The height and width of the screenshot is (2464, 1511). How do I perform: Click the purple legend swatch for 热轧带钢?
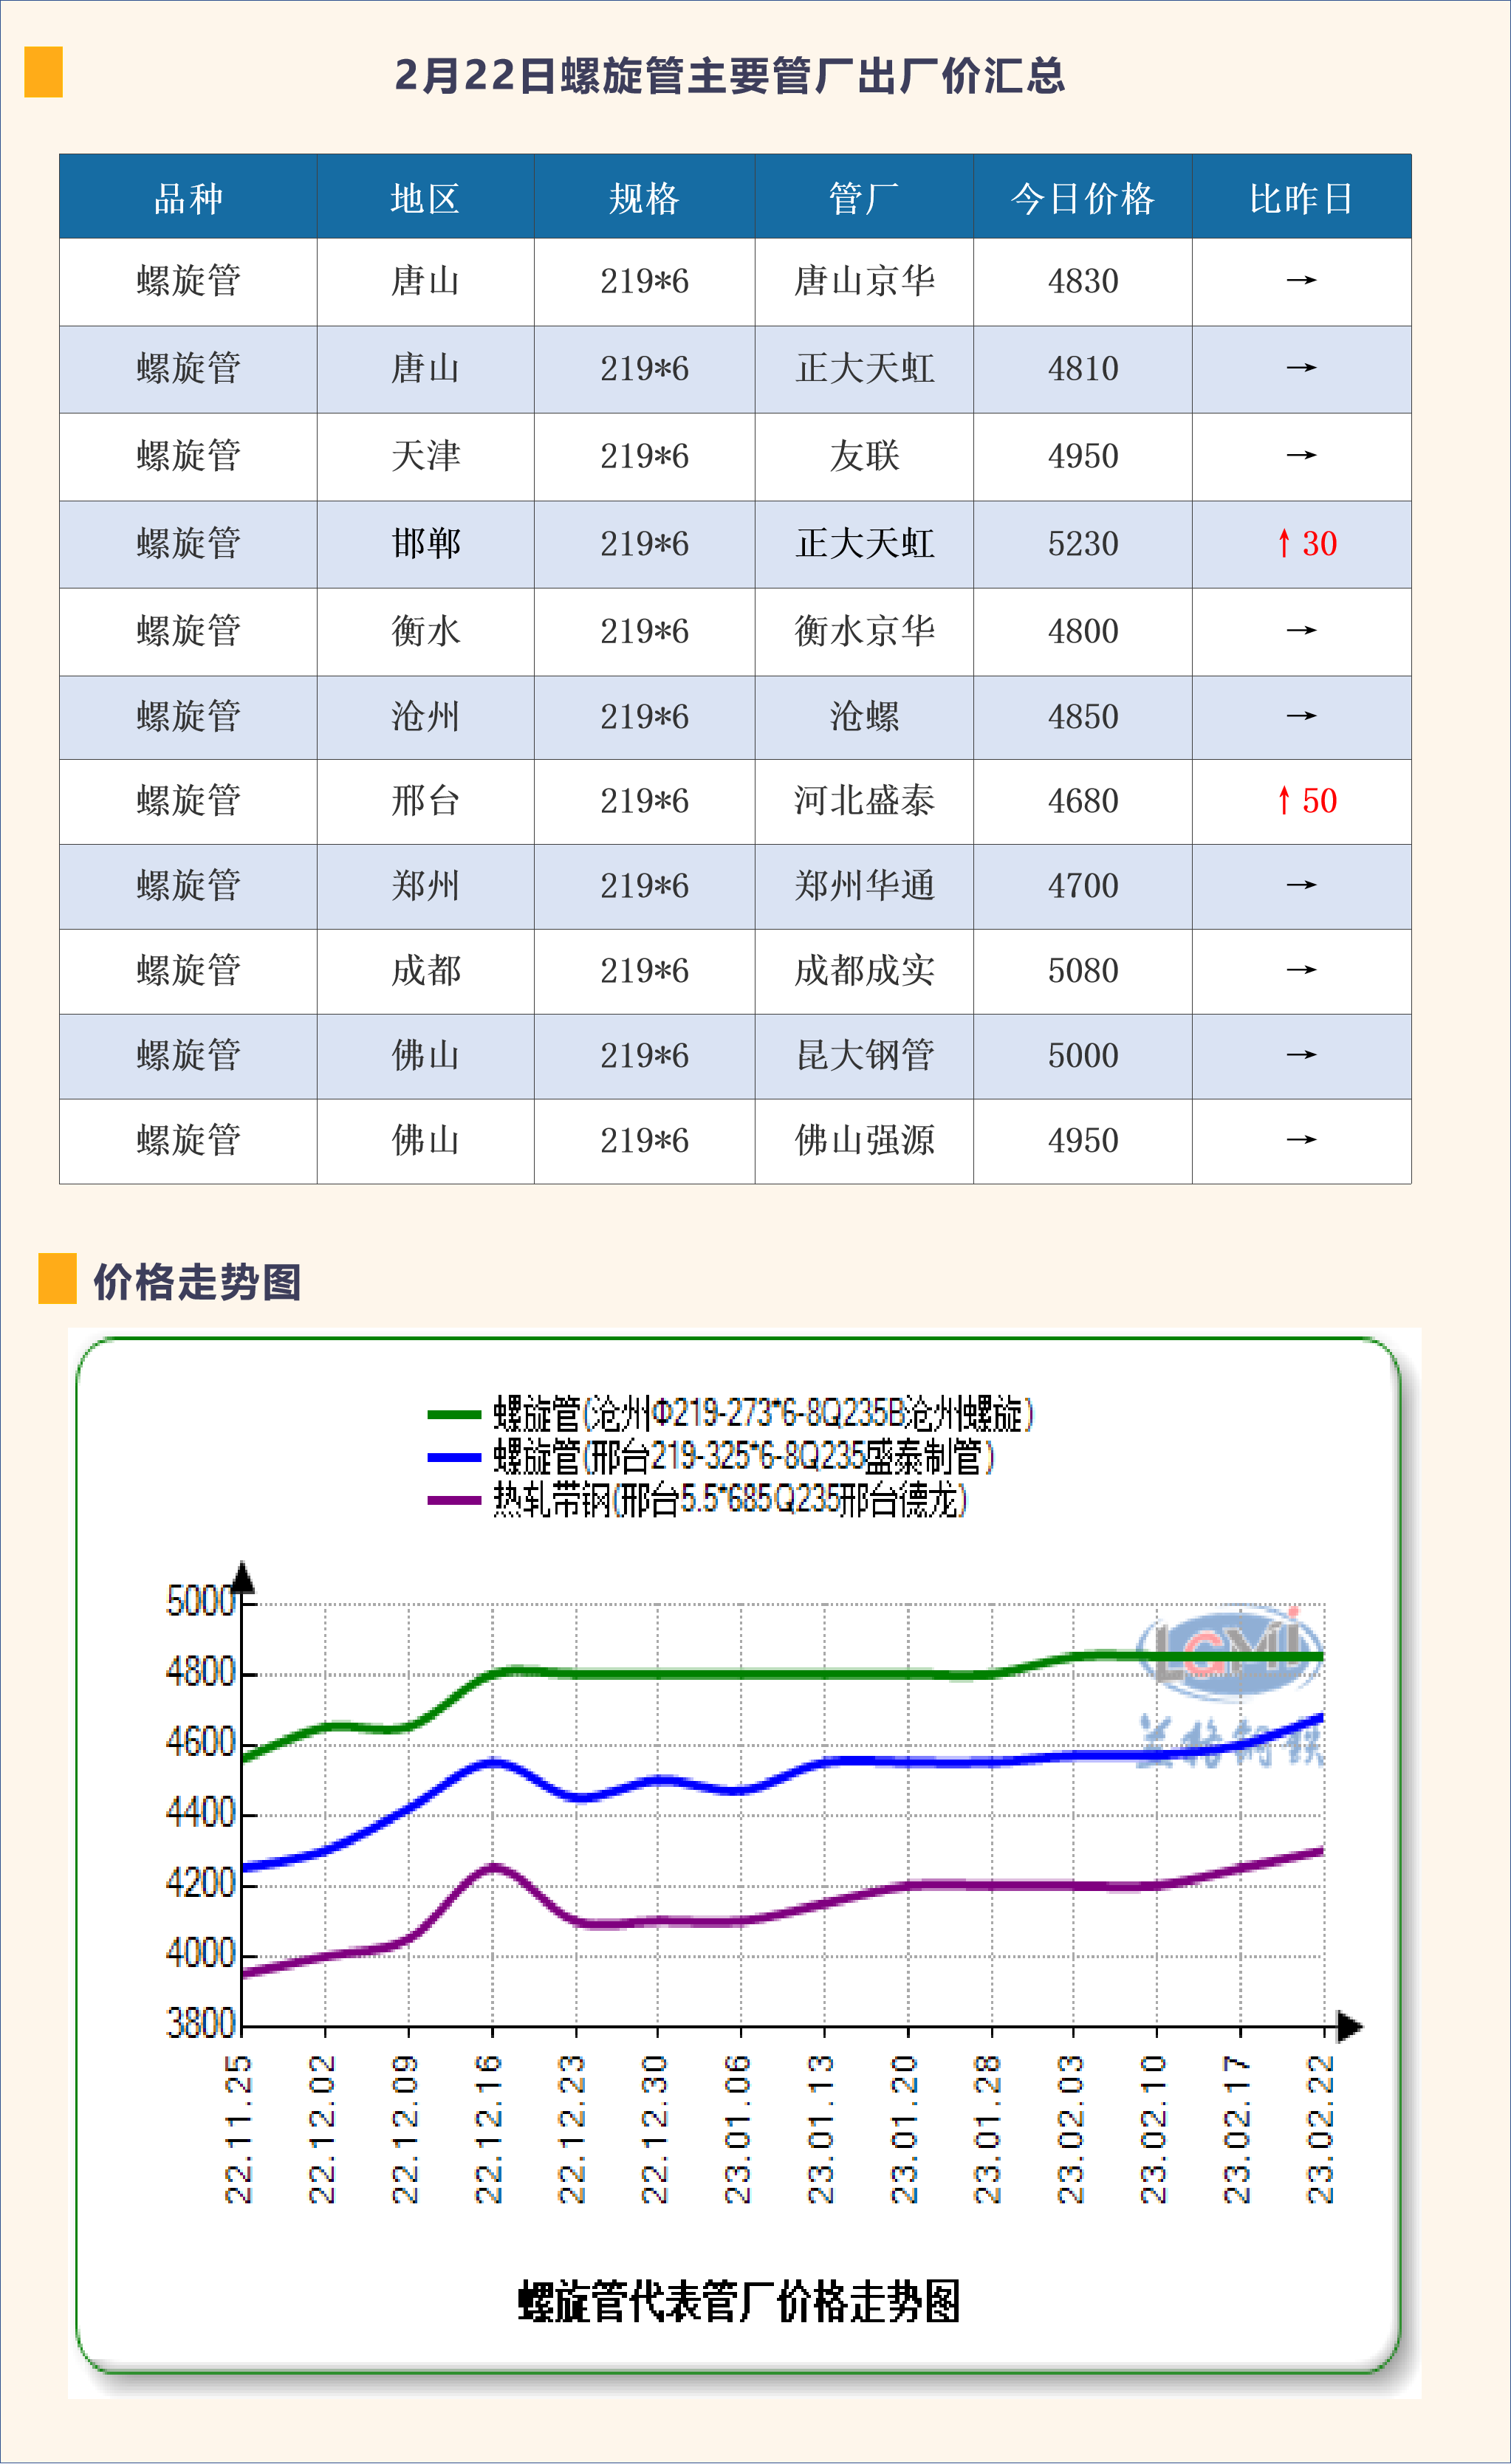(x=454, y=1500)
